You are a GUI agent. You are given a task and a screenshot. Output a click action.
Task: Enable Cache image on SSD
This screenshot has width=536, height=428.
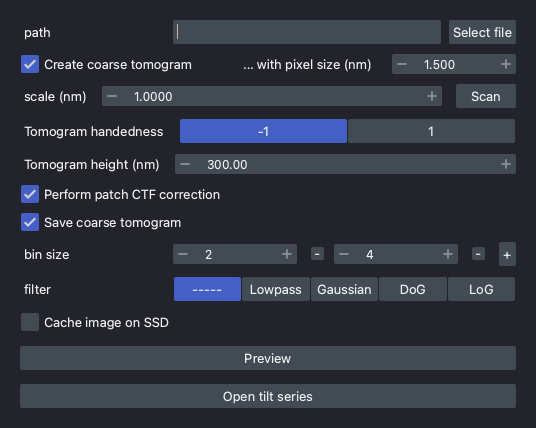(x=30, y=322)
